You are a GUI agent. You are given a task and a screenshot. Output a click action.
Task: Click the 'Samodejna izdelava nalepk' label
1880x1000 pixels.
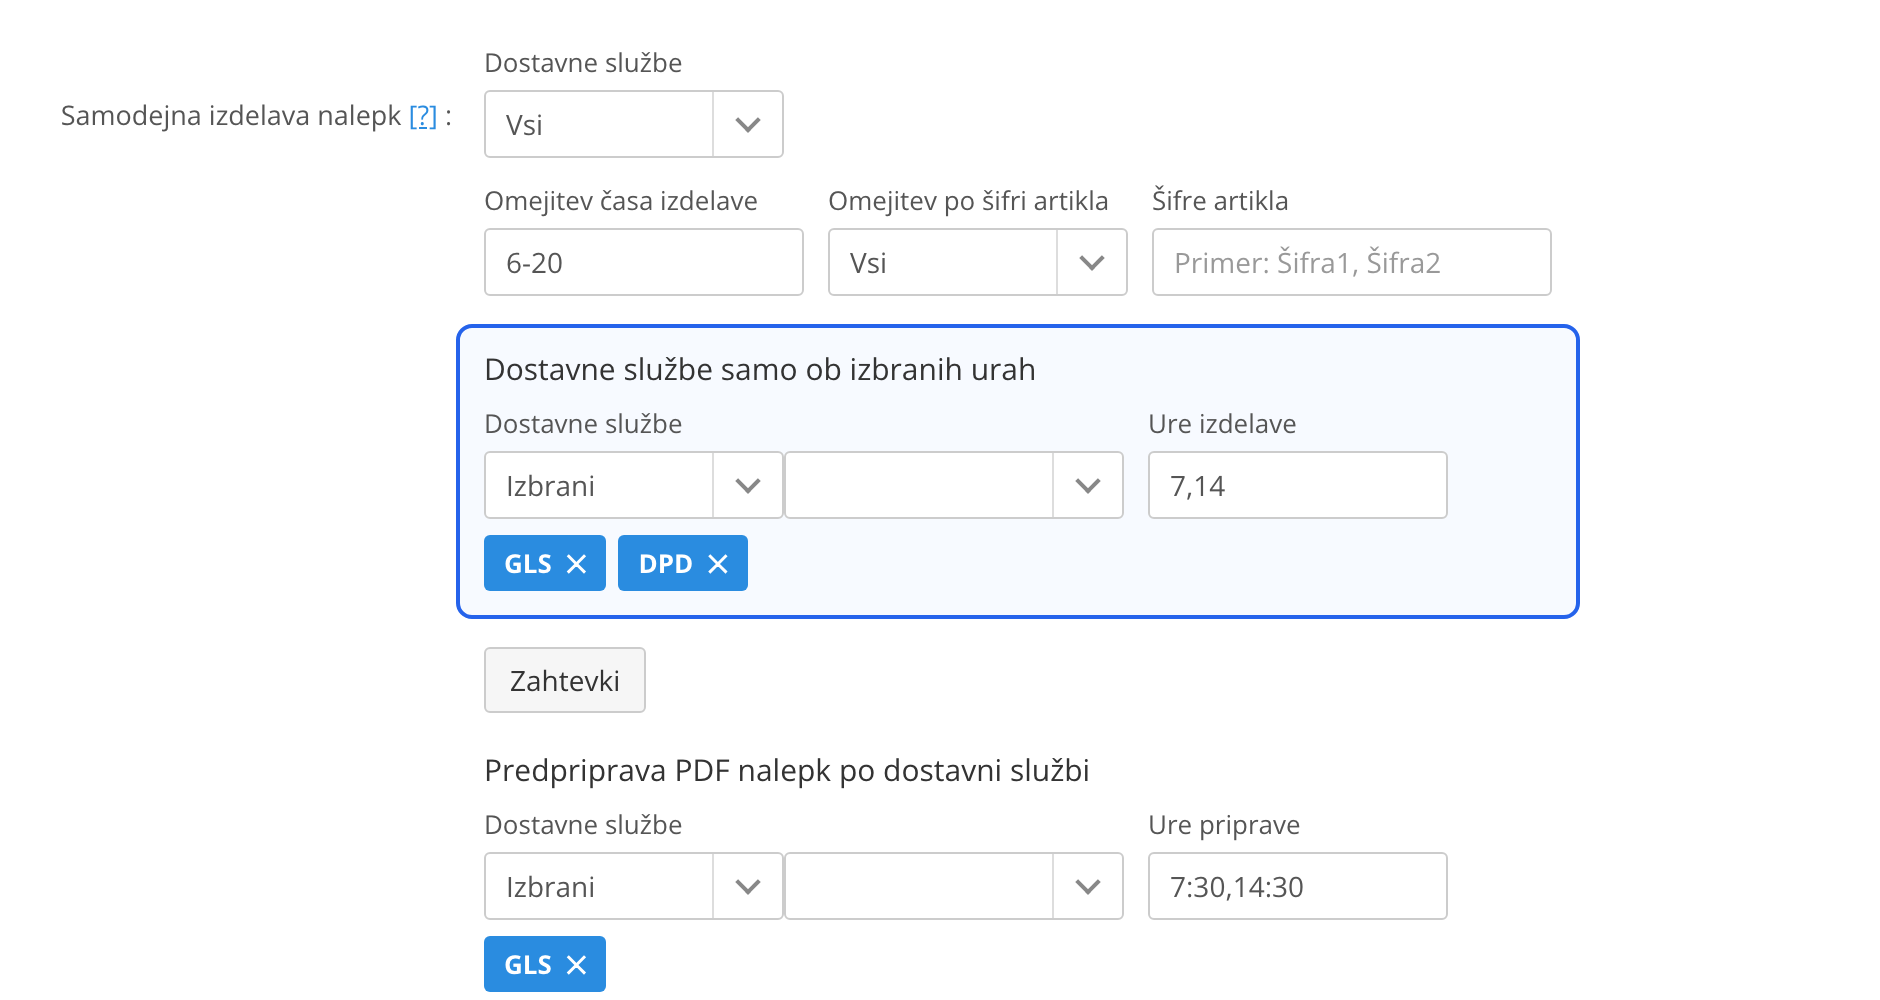point(231,116)
